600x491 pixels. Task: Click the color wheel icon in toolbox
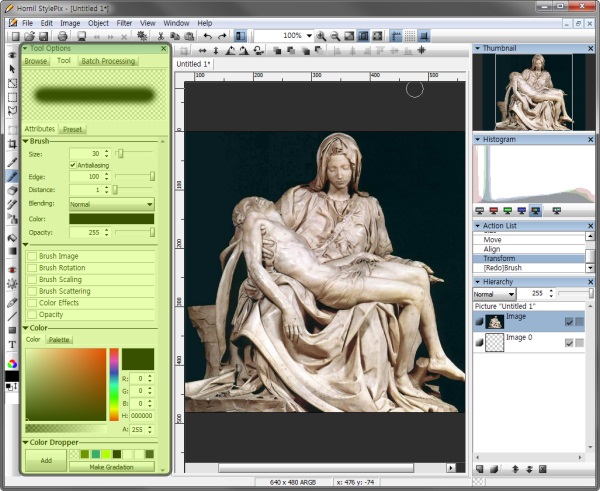(x=12, y=364)
